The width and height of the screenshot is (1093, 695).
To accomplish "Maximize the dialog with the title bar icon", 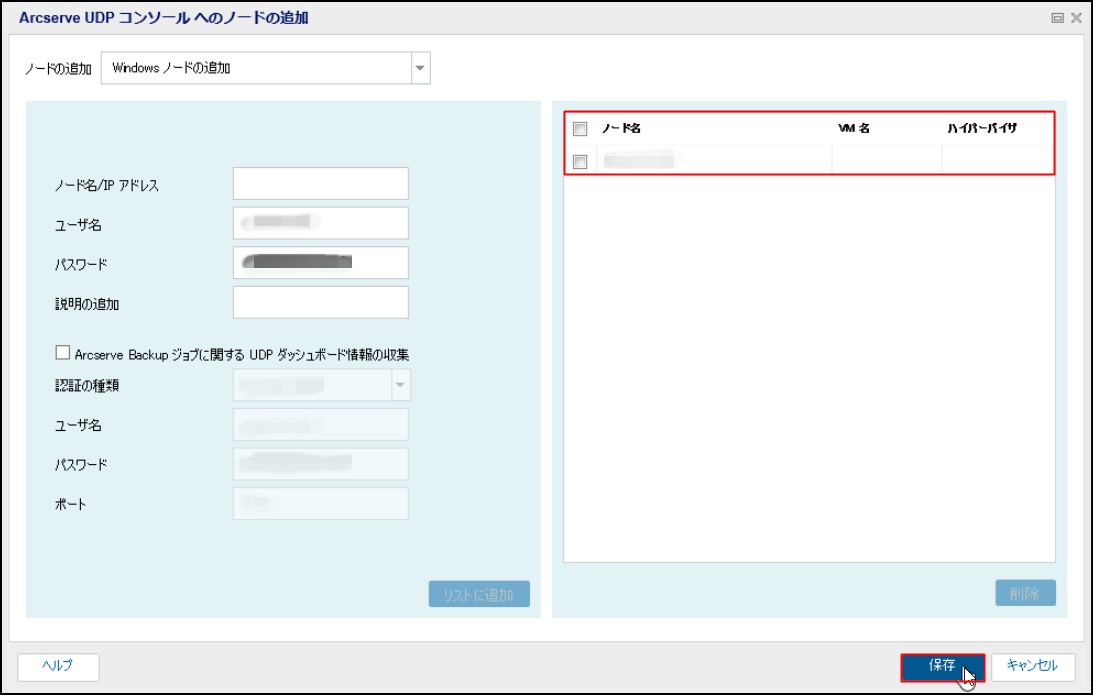I will 1057,18.
